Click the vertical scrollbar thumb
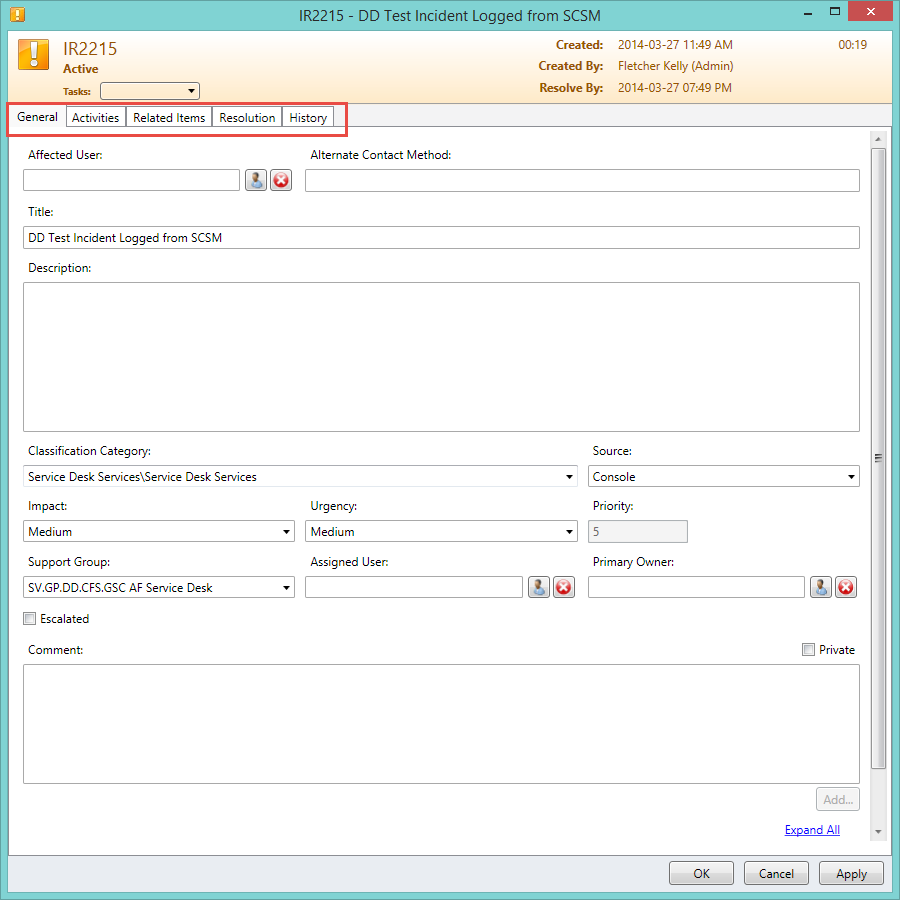 pyautogui.click(x=878, y=458)
